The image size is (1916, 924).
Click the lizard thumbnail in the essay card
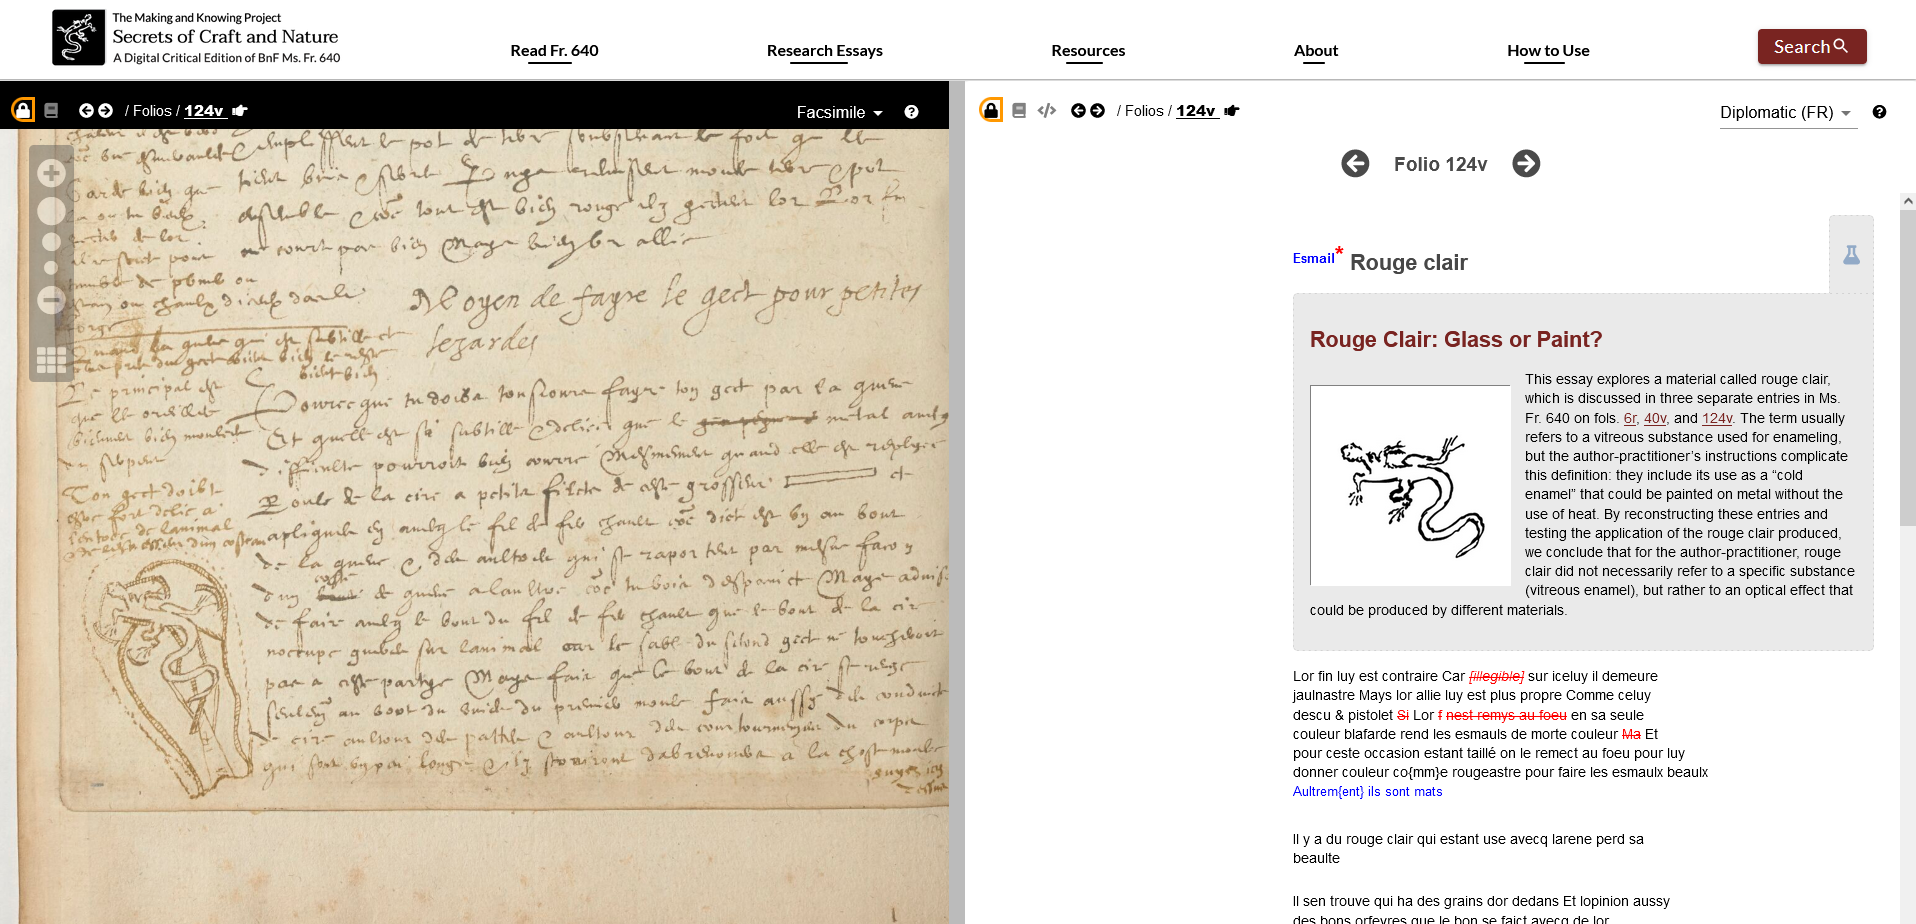tap(1410, 485)
